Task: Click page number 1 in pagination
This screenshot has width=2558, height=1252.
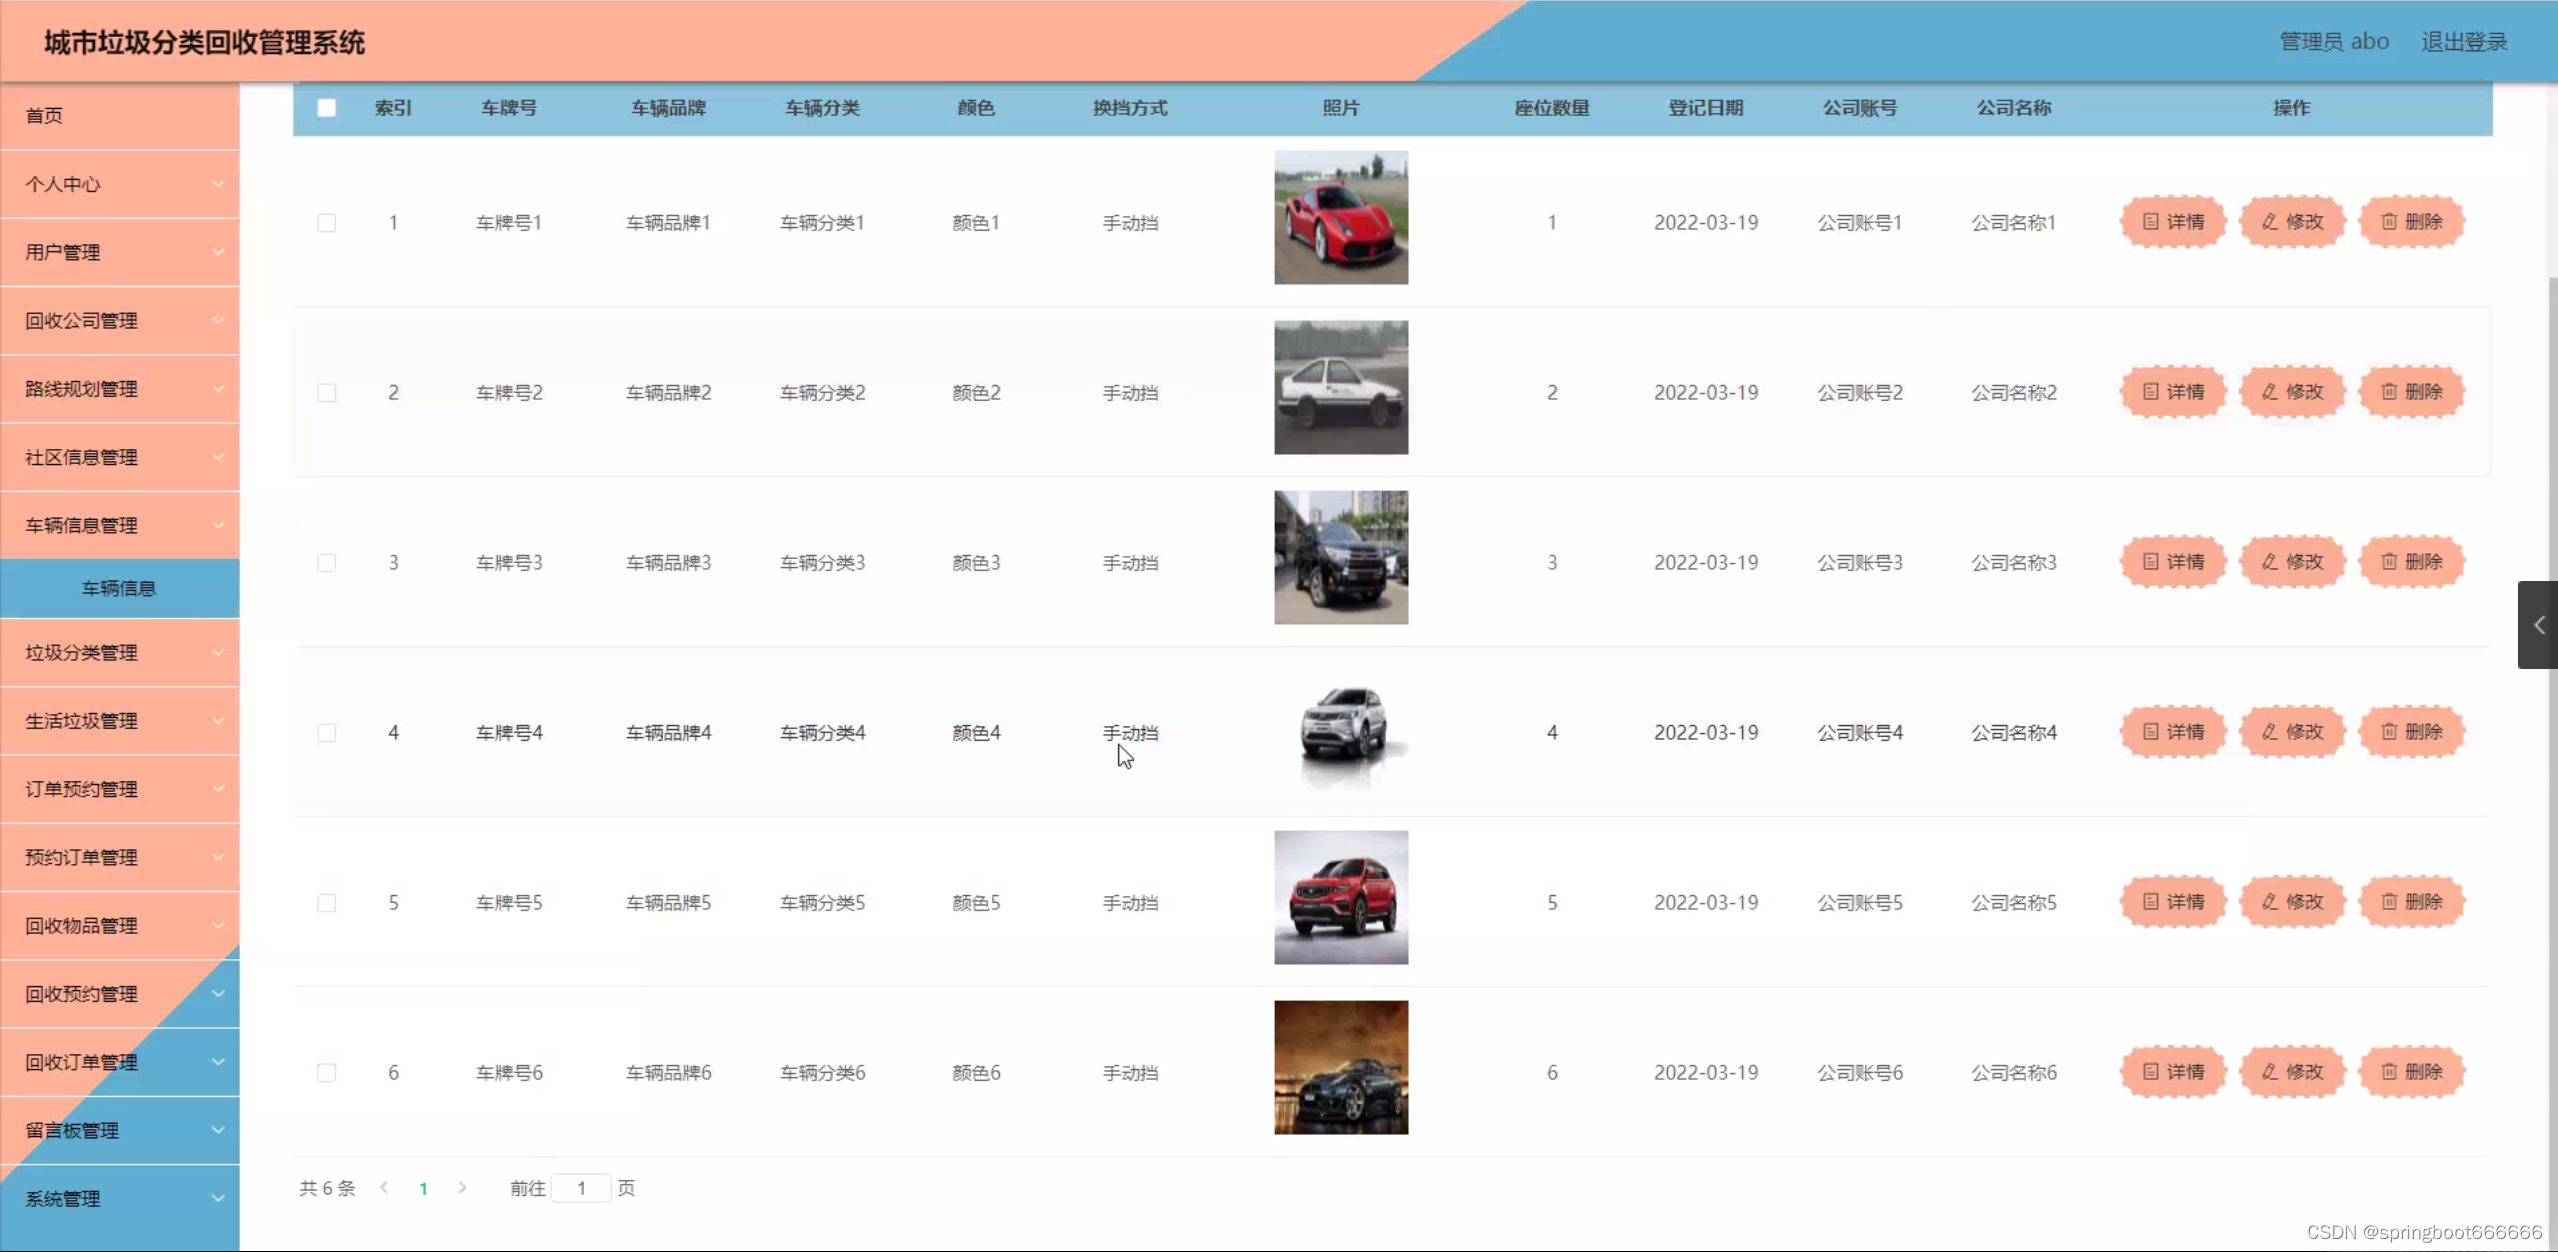Action: [424, 1188]
